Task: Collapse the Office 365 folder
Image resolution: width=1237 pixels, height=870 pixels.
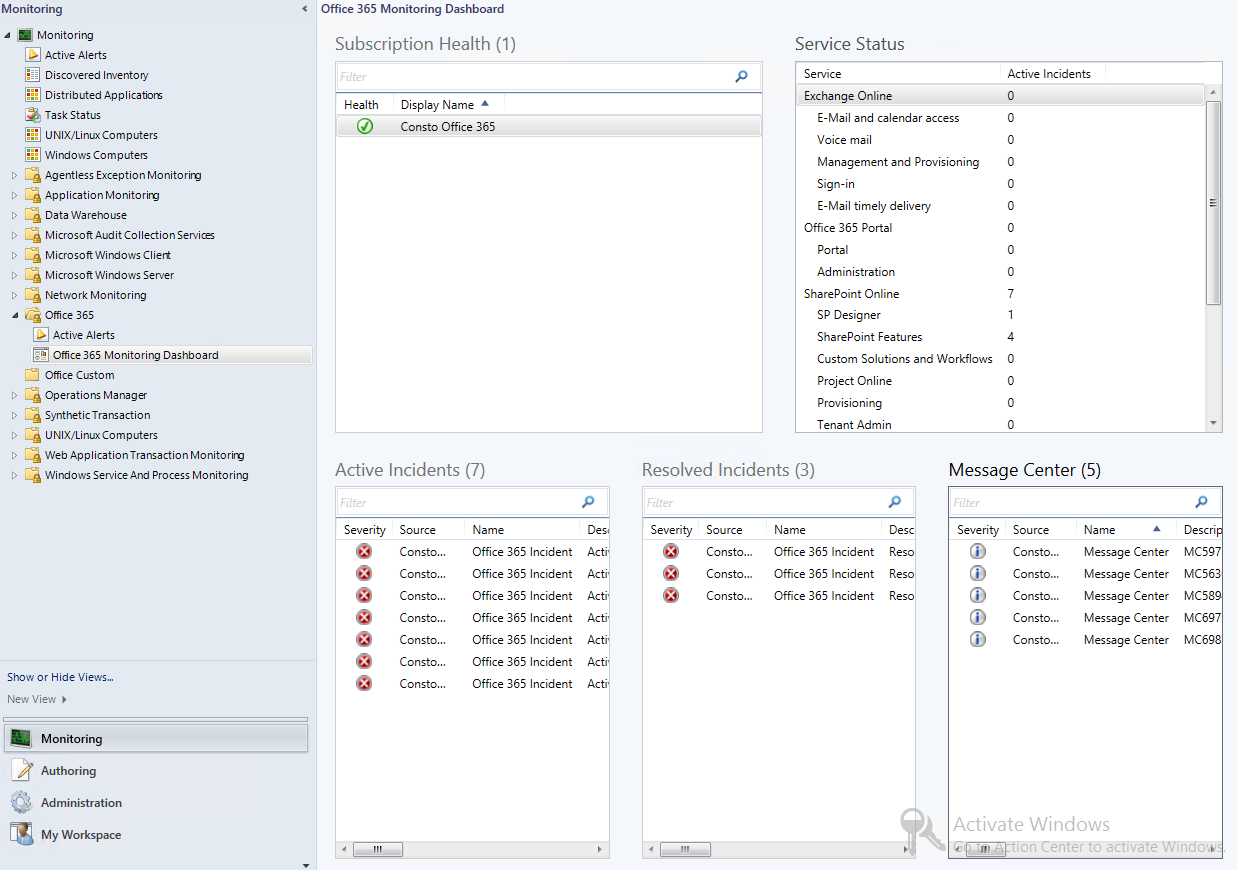Action: click(x=16, y=315)
